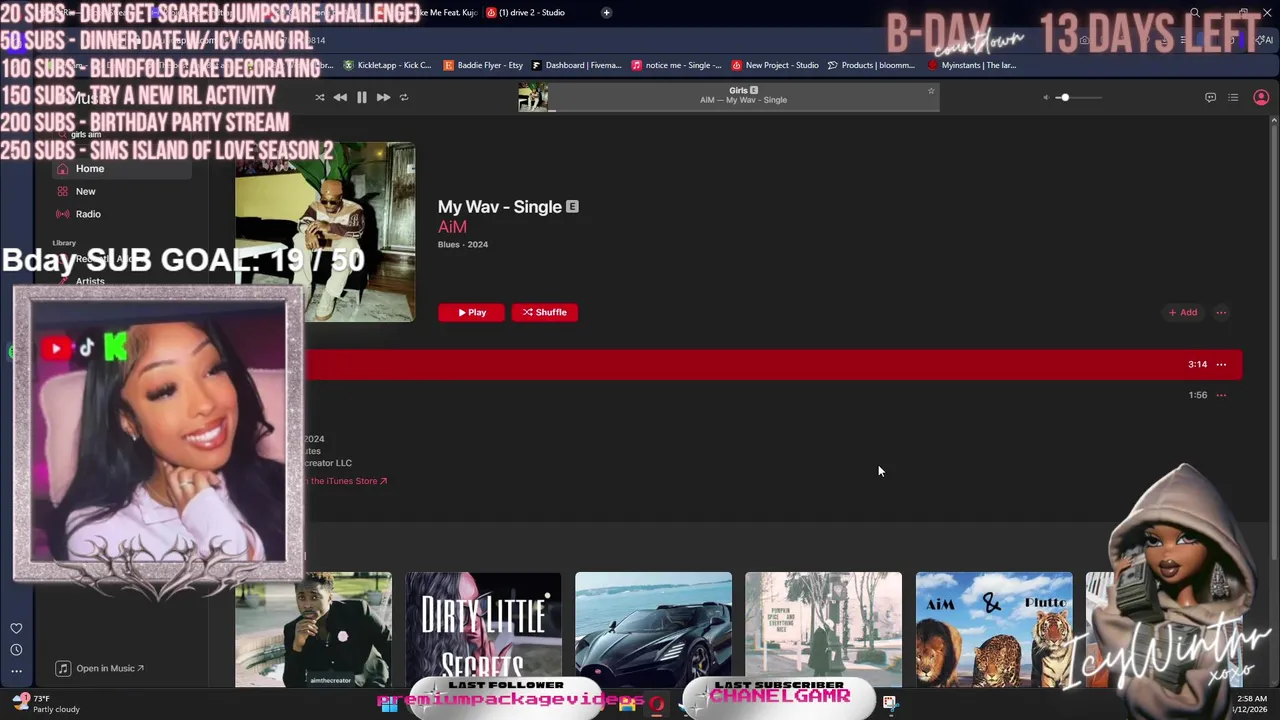
Task: Open the Products | bloomm bookmark
Action: (x=871, y=65)
